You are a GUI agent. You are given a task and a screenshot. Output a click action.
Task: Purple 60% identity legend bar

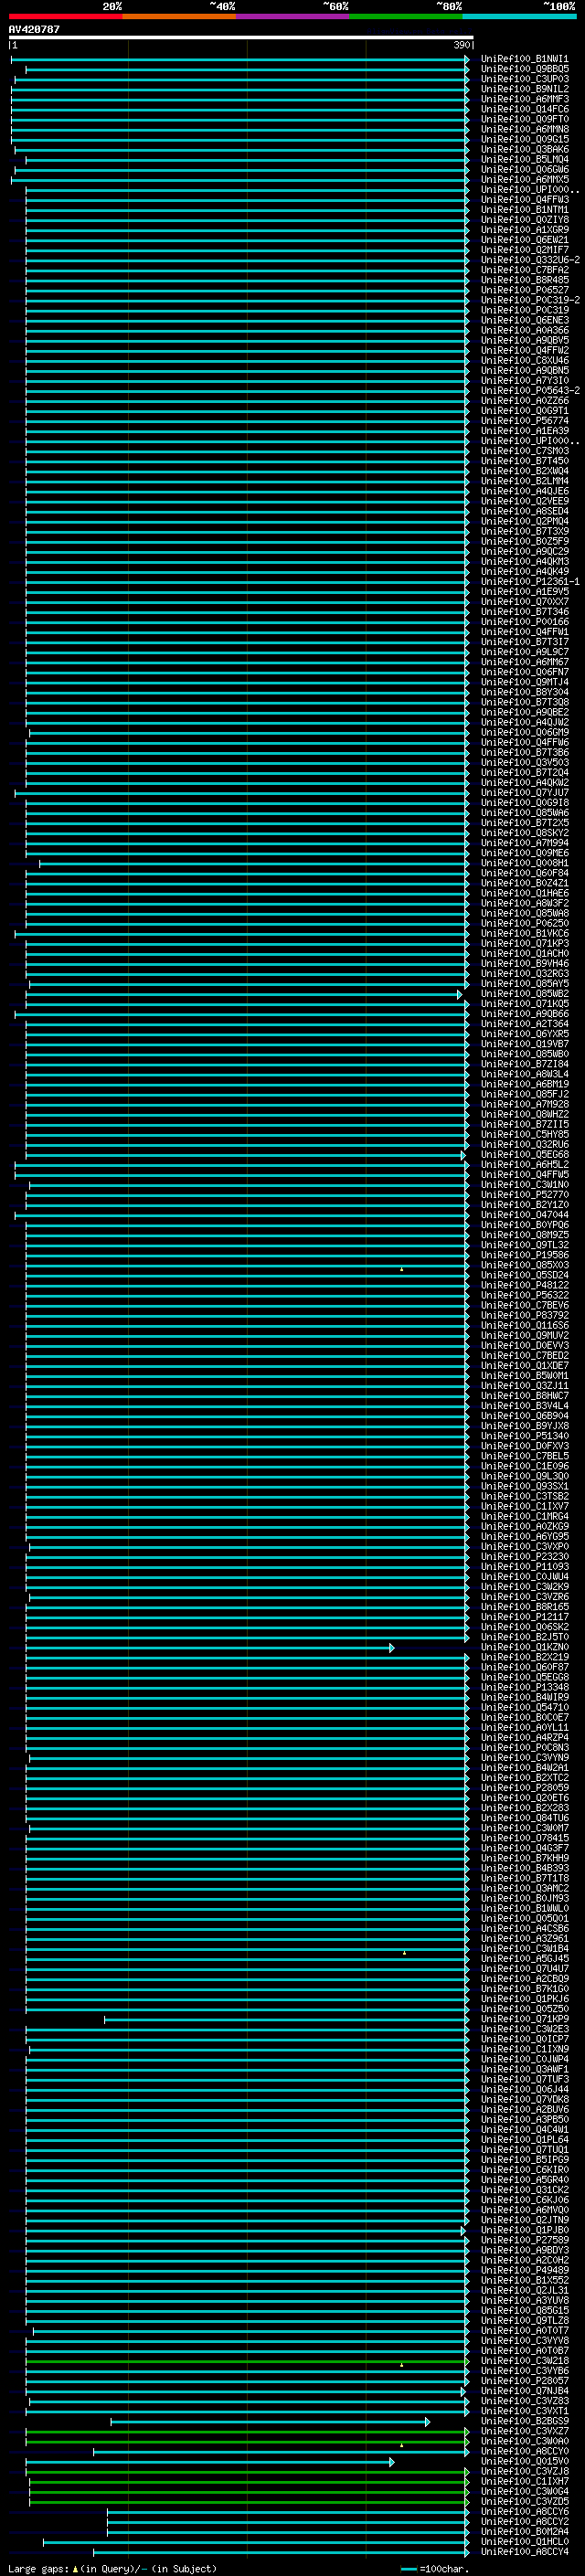(292, 16)
